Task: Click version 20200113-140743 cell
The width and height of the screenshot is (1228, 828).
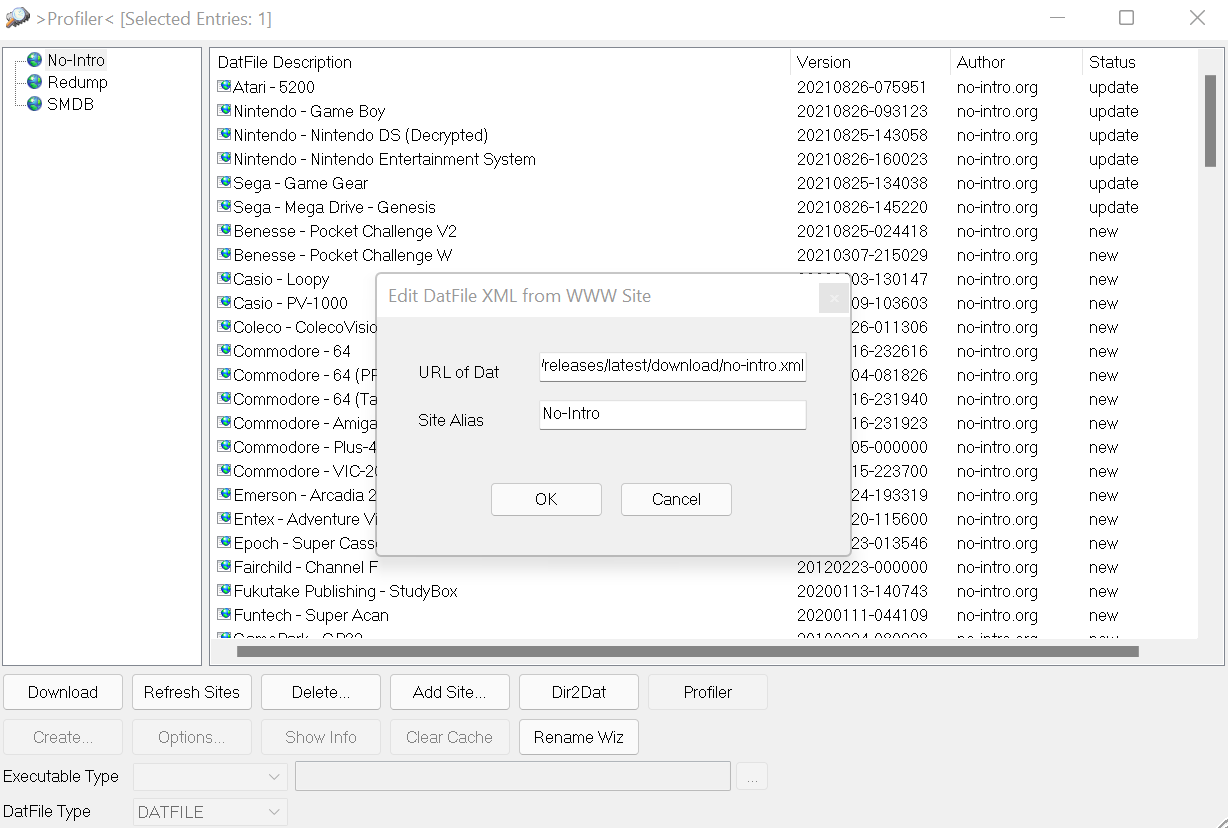Action: pyautogui.click(x=862, y=591)
